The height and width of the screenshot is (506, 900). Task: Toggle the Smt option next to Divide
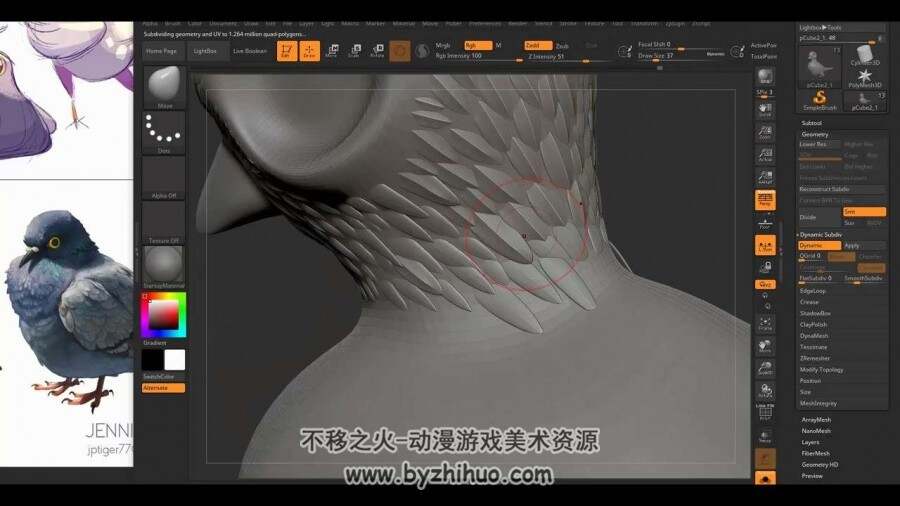point(864,212)
